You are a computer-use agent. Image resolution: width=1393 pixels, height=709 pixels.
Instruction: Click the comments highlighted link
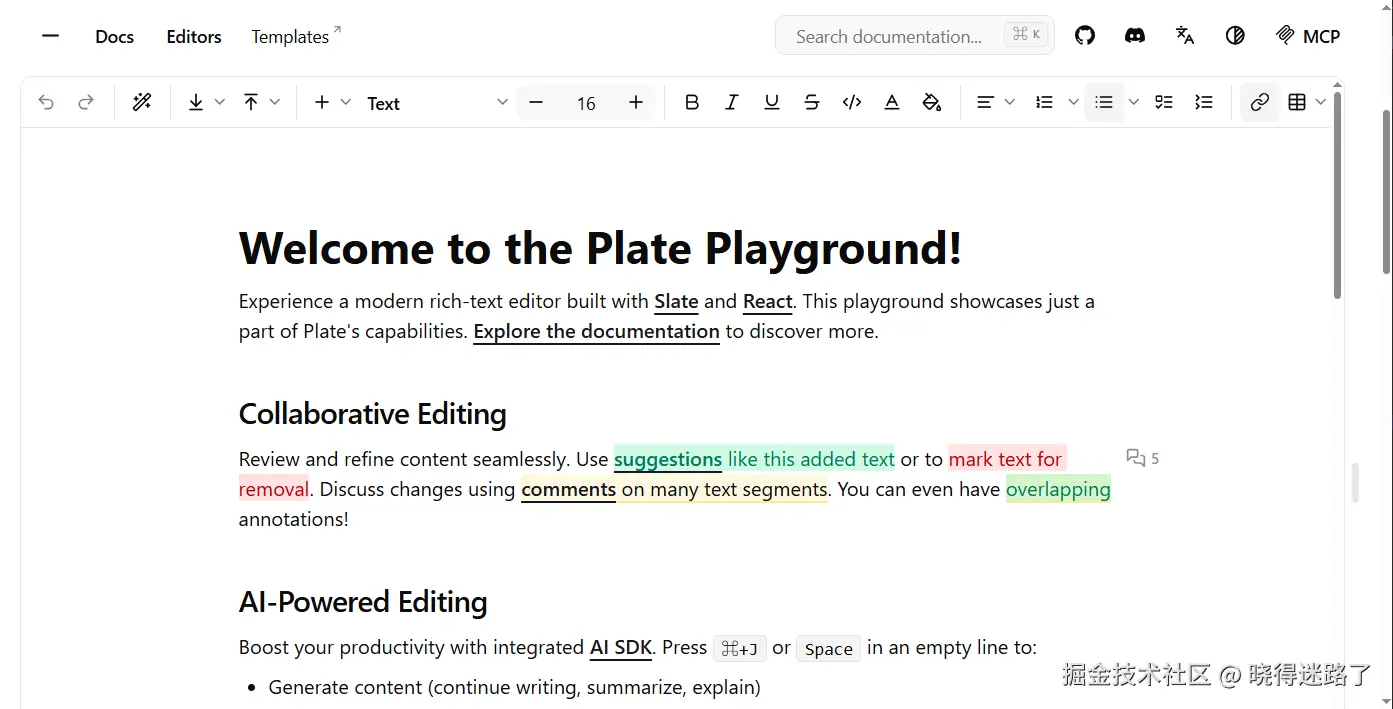pyautogui.click(x=568, y=489)
